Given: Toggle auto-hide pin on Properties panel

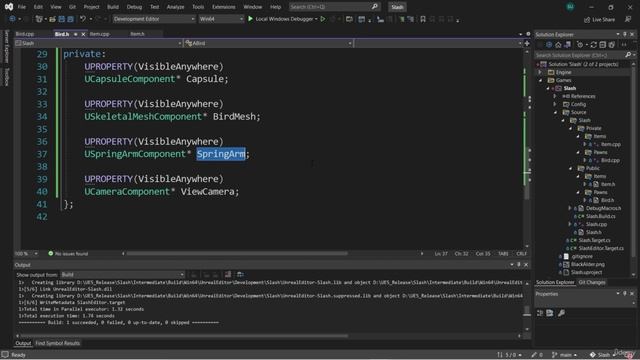Looking at the screenshot, I should [625, 293].
